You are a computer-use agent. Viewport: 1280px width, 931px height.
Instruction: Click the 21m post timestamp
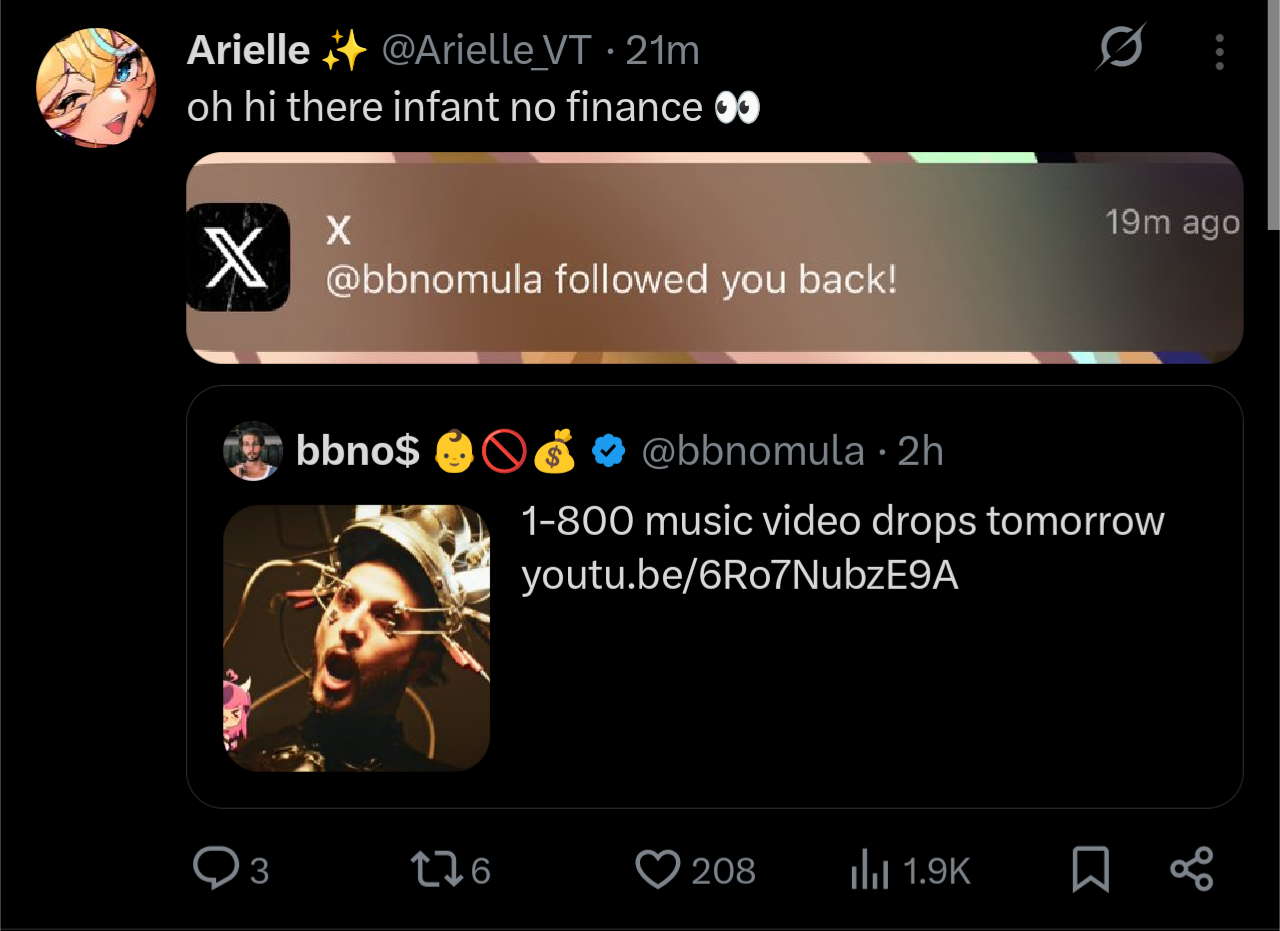pos(662,50)
